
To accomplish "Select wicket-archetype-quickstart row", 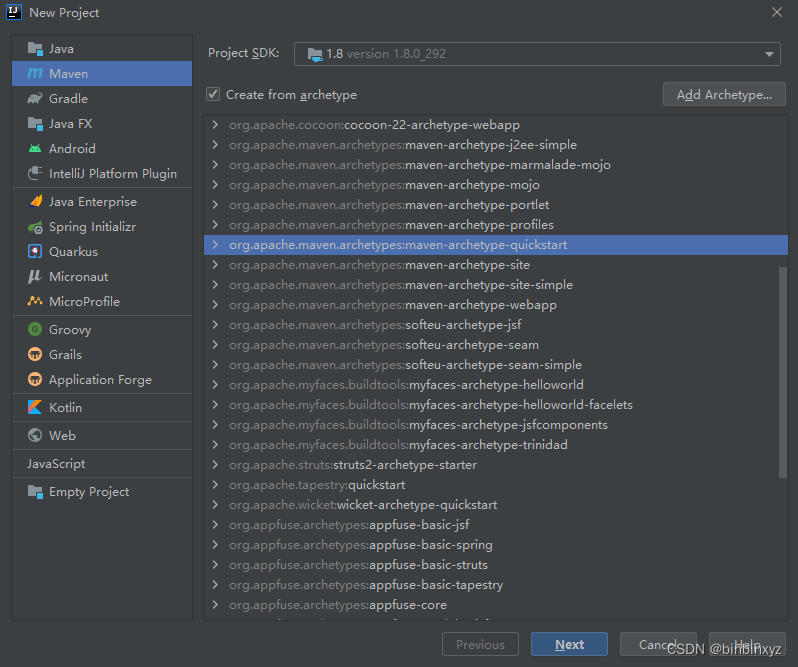I will coord(496,505).
